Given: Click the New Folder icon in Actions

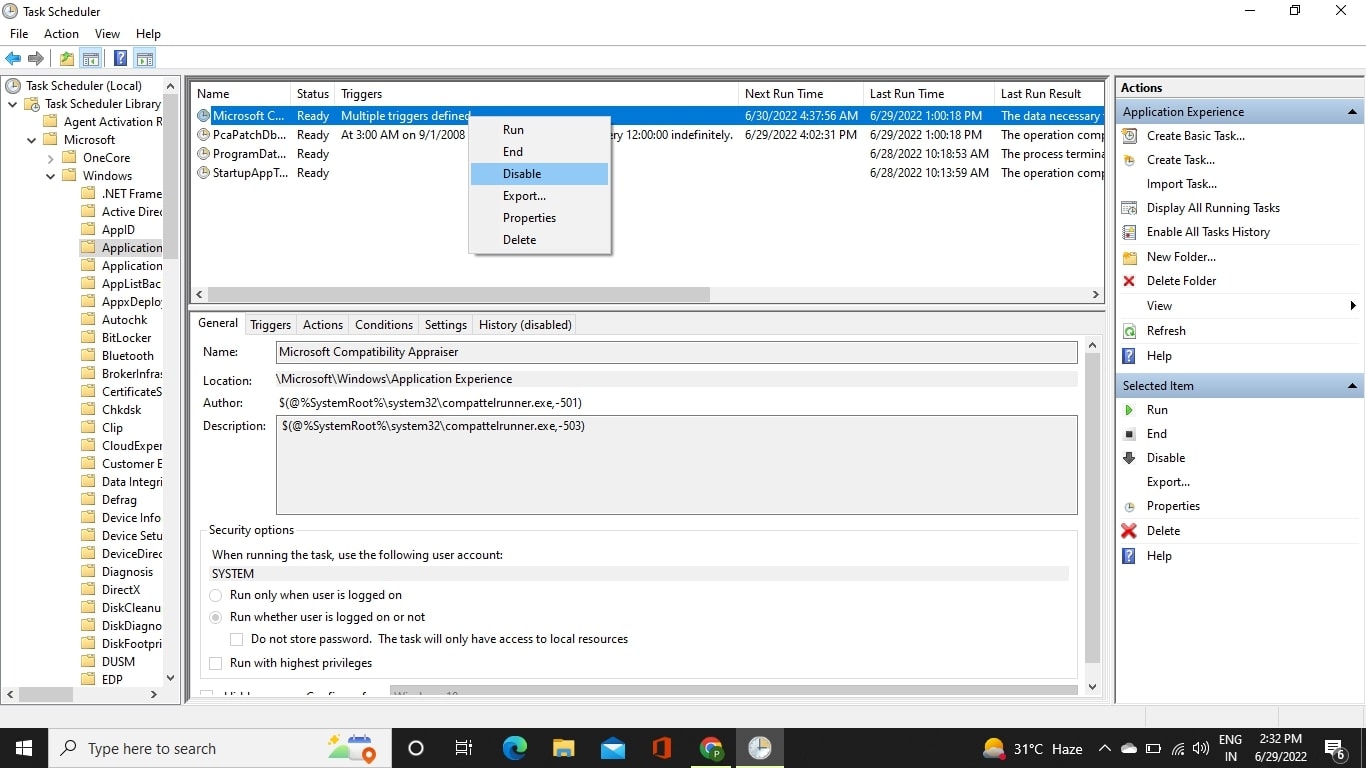Looking at the screenshot, I should tap(1130, 257).
